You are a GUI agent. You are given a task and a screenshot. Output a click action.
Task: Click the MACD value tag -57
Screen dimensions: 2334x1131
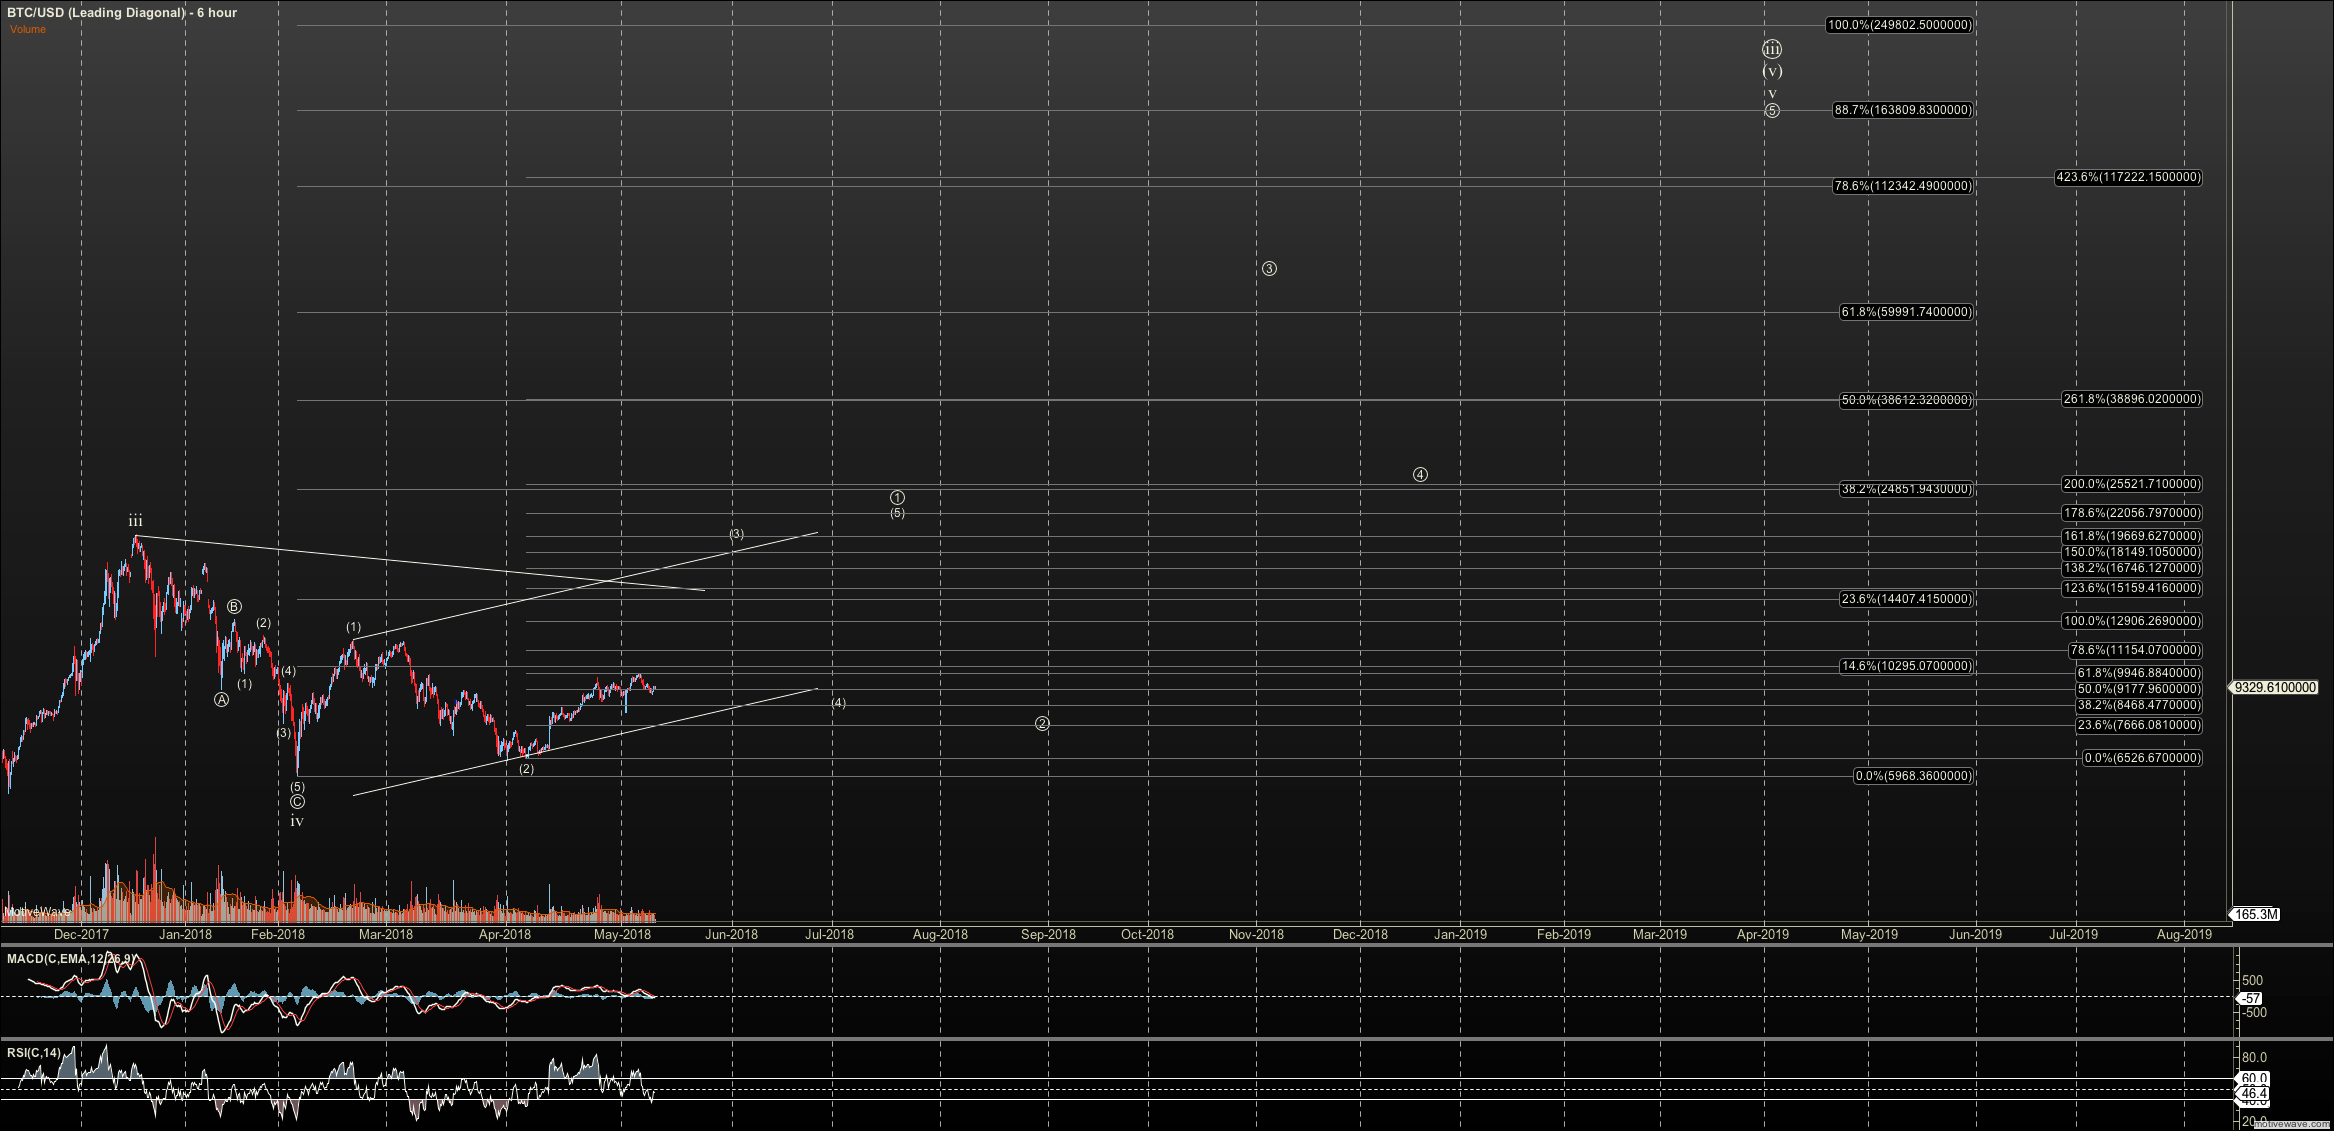2250,998
